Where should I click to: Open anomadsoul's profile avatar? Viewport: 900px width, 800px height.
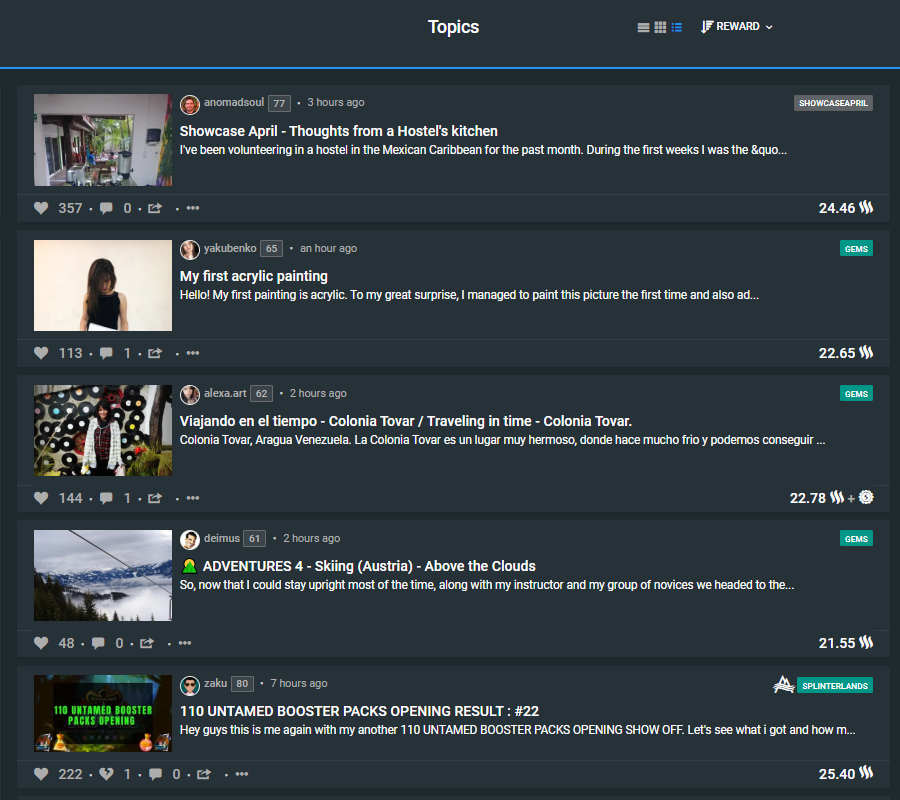190,103
